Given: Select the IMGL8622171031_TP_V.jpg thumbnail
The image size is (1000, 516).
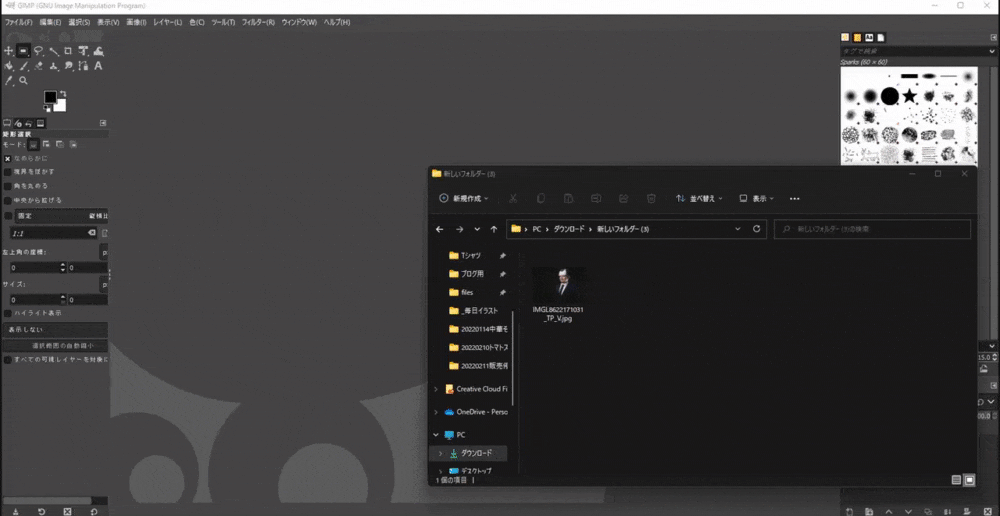Looking at the screenshot, I should [x=558, y=287].
